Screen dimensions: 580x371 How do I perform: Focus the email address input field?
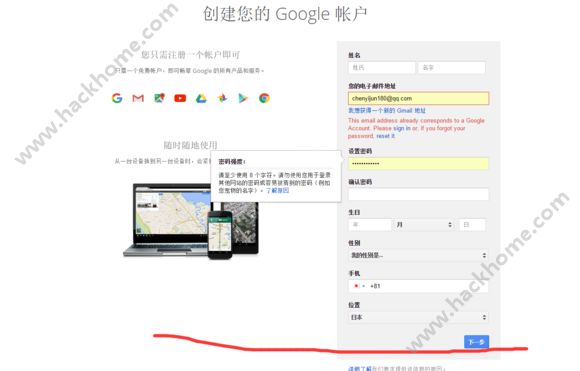pos(418,98)
